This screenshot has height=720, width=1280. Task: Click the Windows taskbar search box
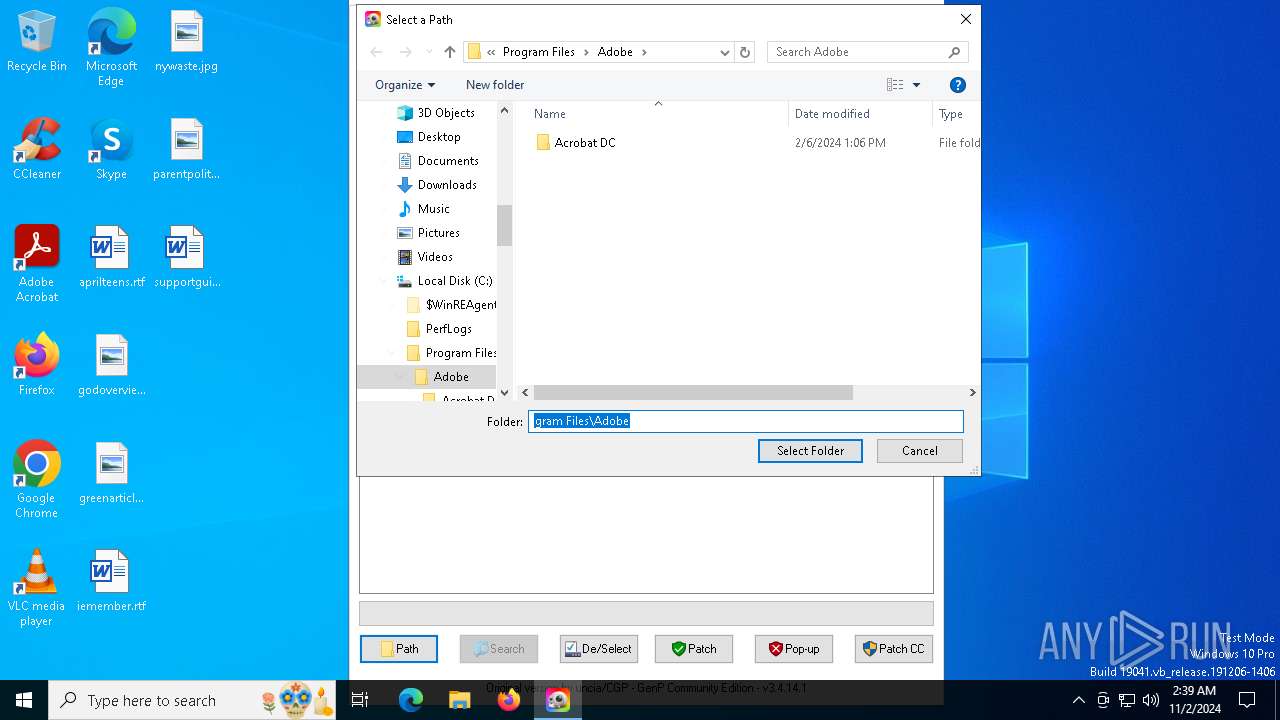click(x=192, y=700)
